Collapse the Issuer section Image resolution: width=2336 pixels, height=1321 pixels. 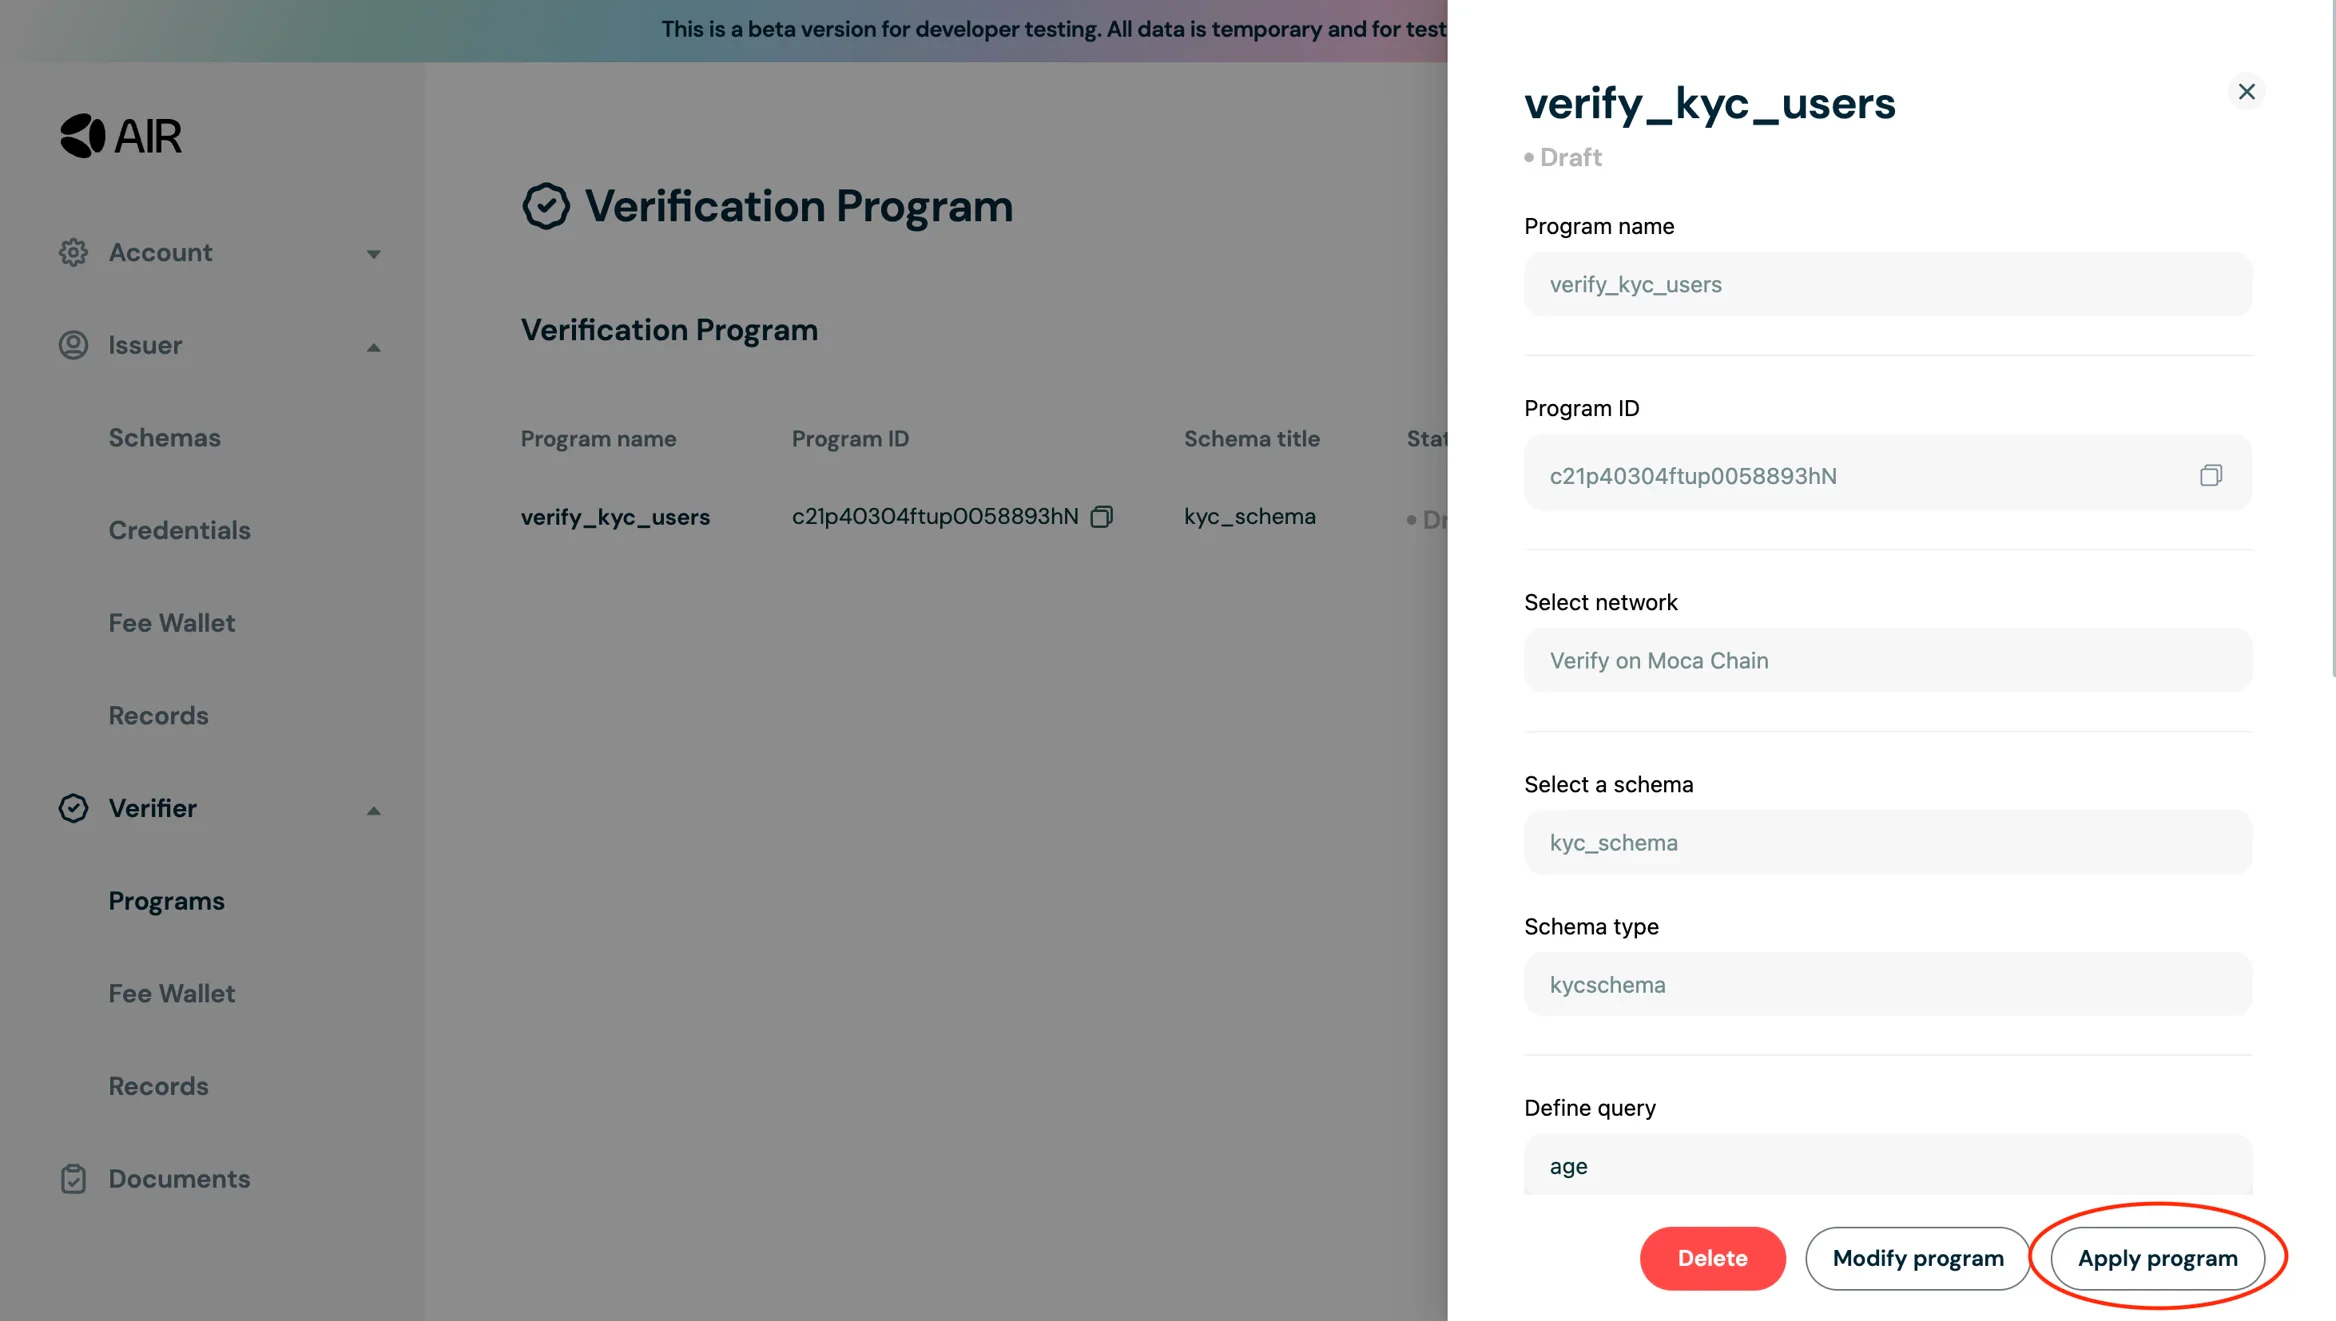point(373,346)
